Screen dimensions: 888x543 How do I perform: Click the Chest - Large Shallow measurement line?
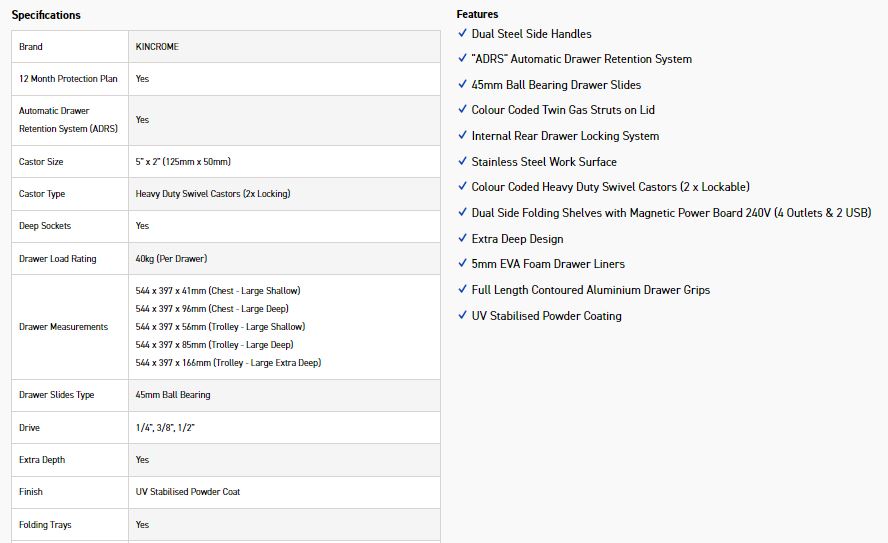point(217,291)
